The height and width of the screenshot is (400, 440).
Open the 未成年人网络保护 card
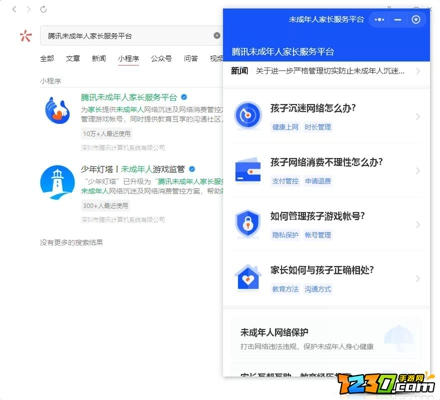[326, 338]
